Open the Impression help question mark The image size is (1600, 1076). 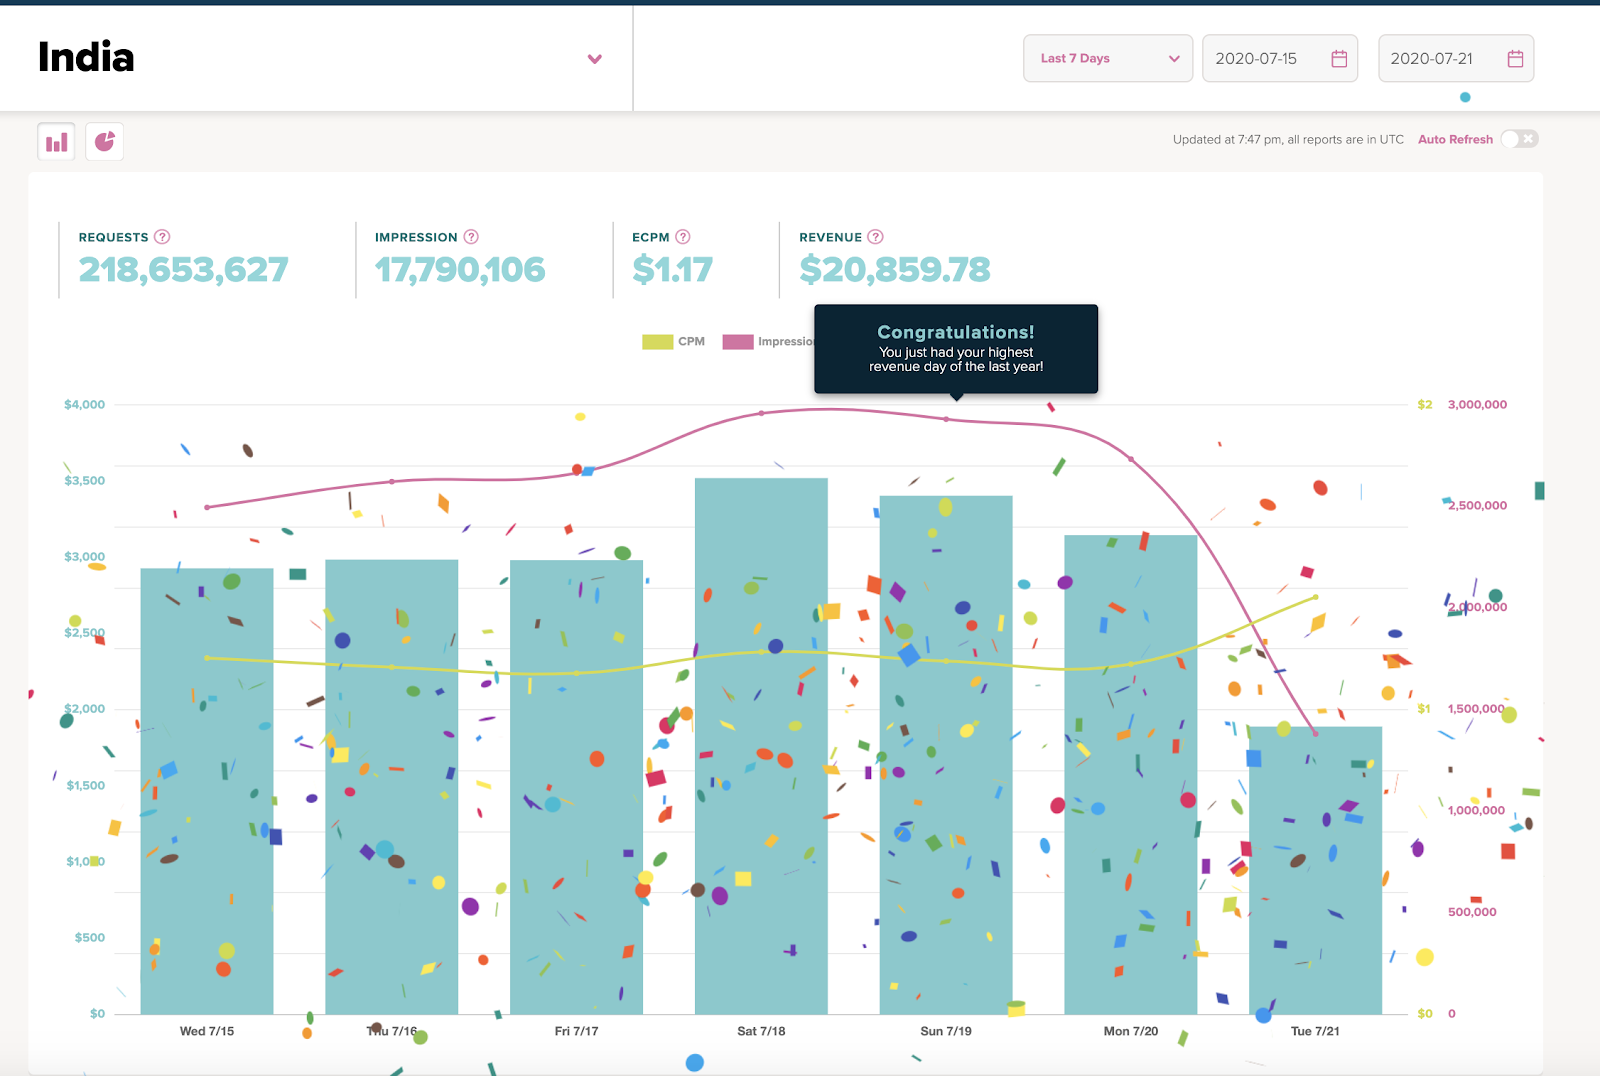[471, 237]
